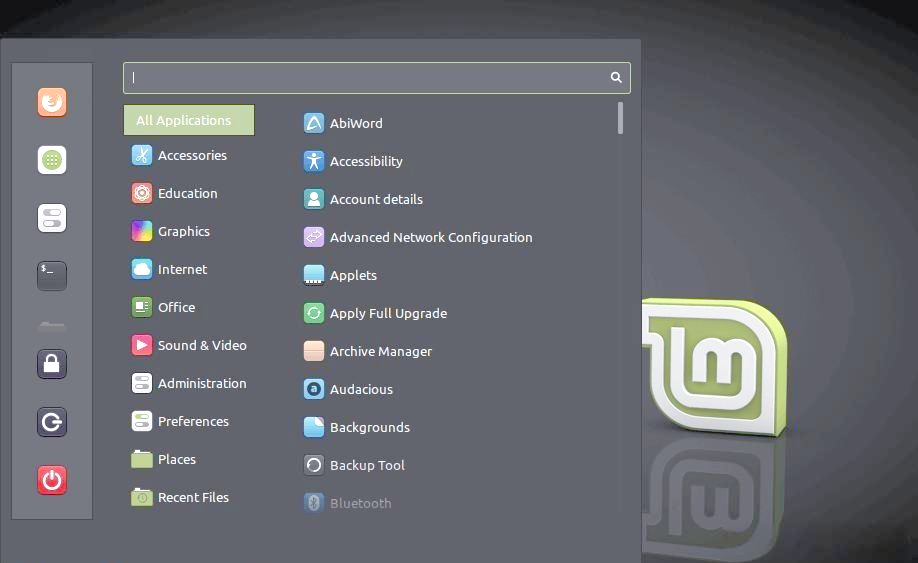The height and width of the screenshot is (563, 918).
Task: Click the search magnifier icon
Action: pyautogui.click(x=616, y=77)
